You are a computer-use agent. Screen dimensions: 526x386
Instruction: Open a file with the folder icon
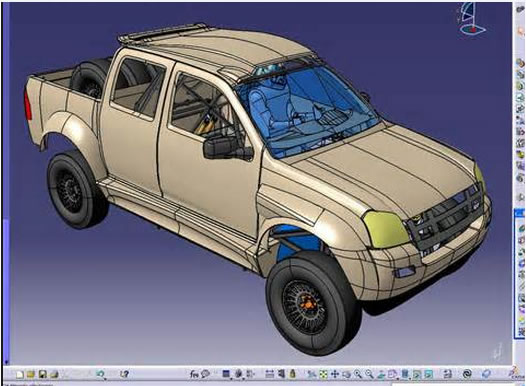click(x=31, y=374)
